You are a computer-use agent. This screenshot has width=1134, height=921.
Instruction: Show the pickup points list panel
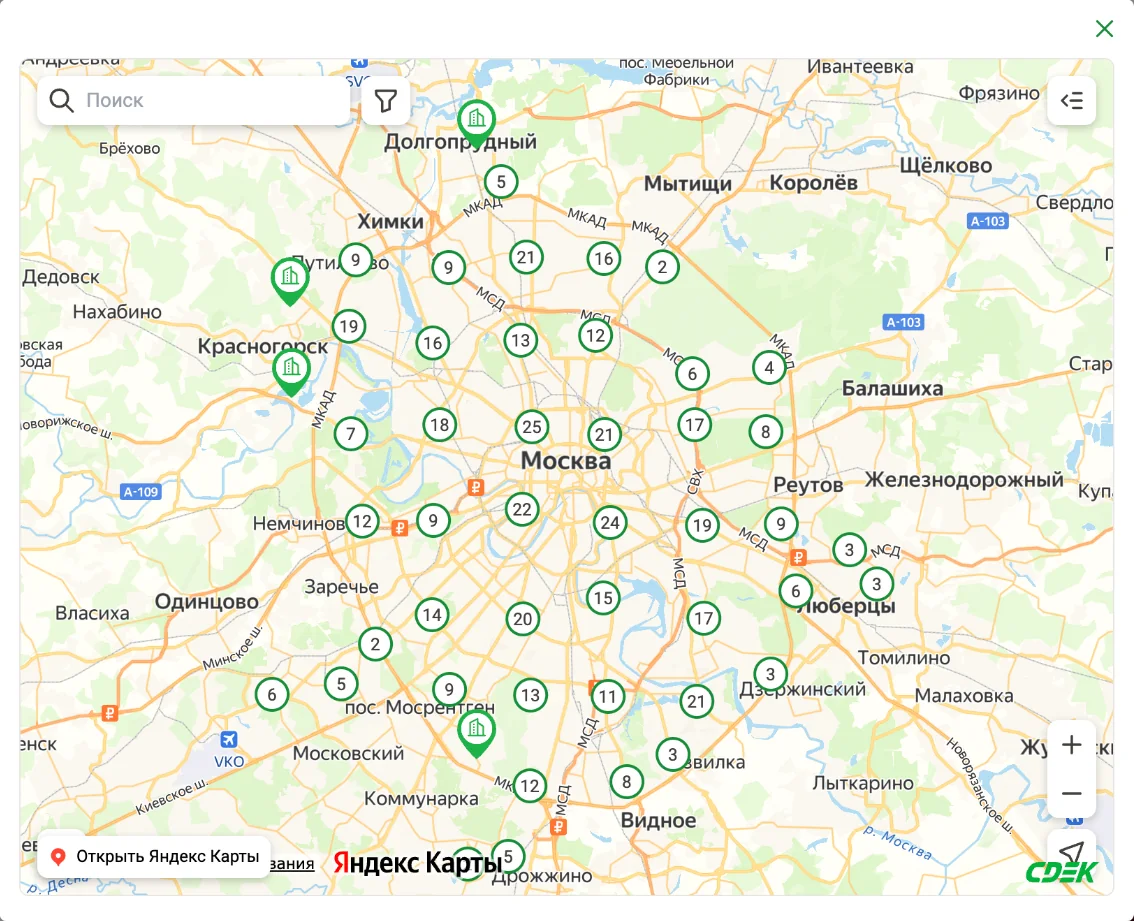click(x=1071, y=101)
